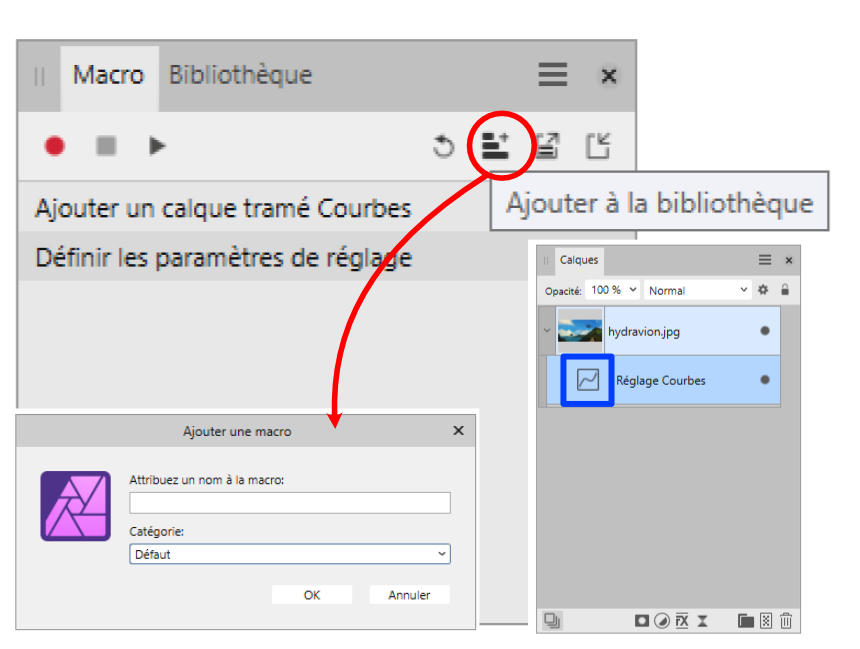Close the Calques panel

coord(789,261)
